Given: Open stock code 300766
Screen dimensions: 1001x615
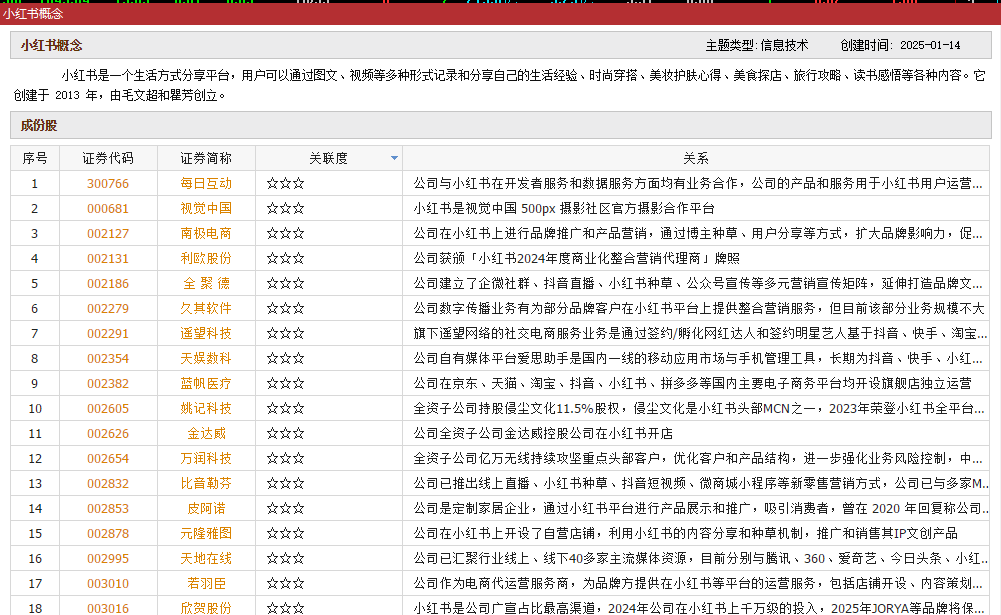Looking at the screenshot, I should coord(108,183).
